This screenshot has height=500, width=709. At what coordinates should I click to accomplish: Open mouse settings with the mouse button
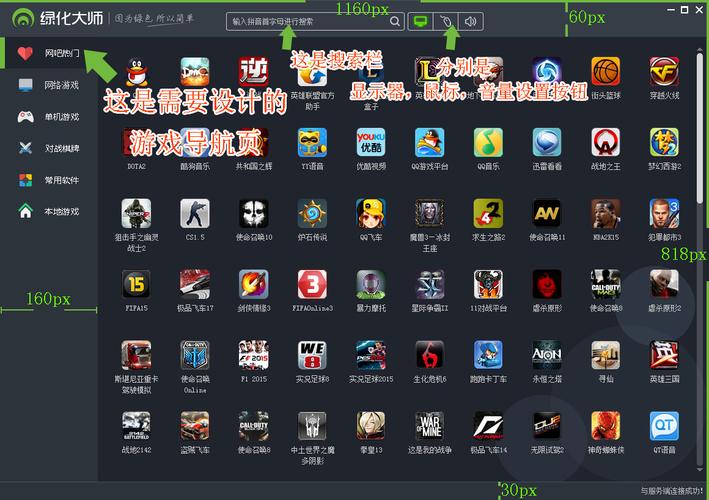446,21
